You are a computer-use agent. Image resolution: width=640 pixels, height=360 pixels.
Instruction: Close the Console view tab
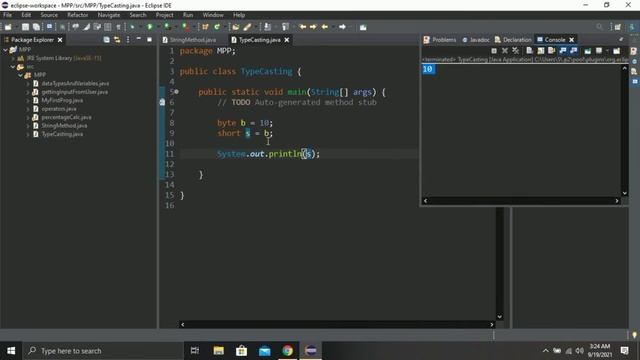point(572,40)
